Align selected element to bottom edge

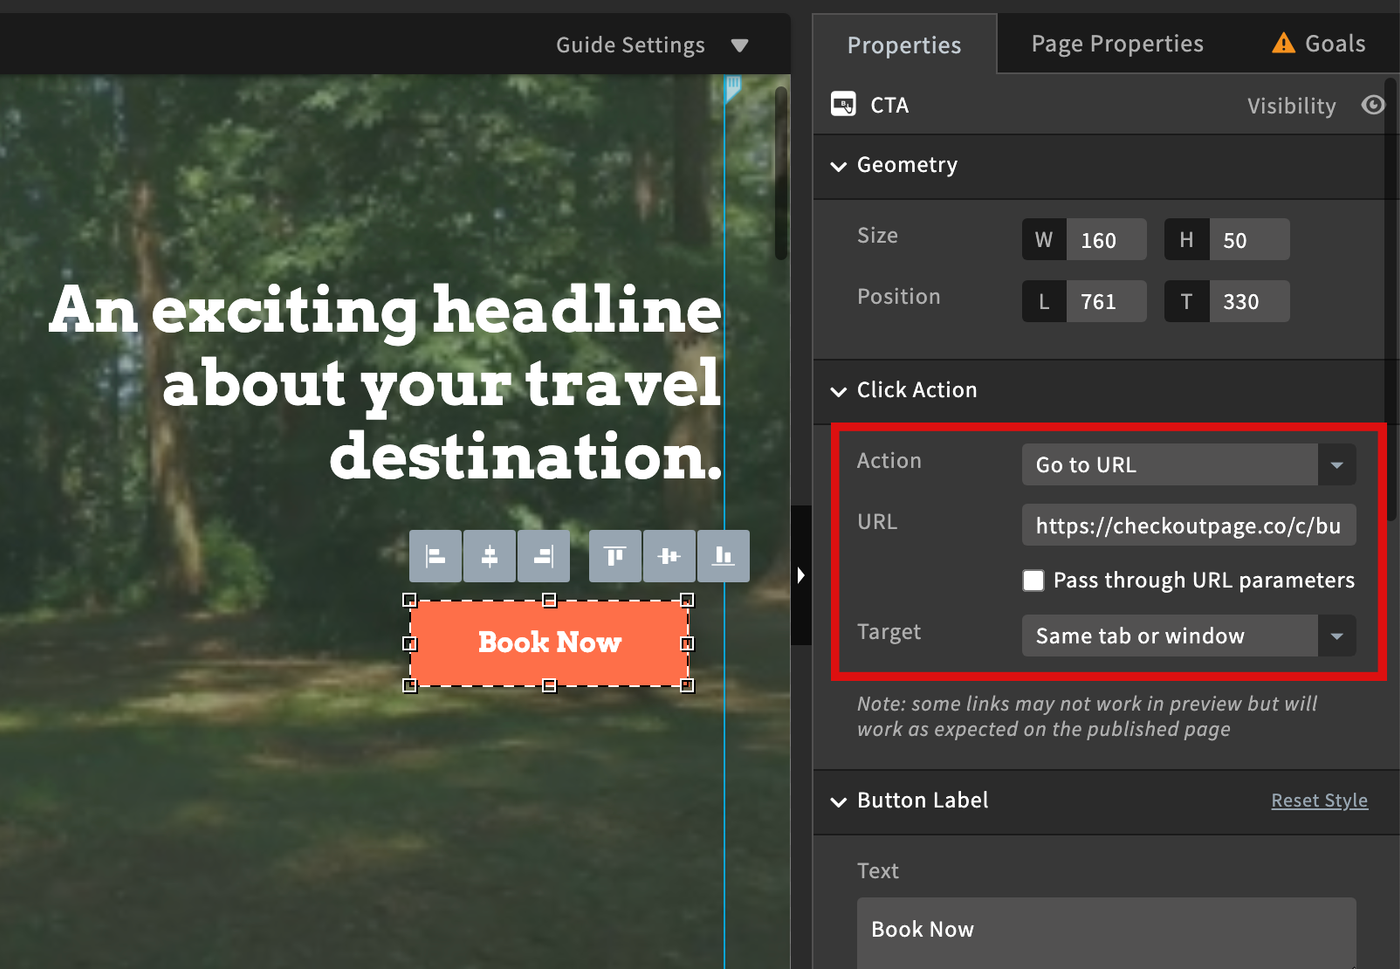[723, 556]
